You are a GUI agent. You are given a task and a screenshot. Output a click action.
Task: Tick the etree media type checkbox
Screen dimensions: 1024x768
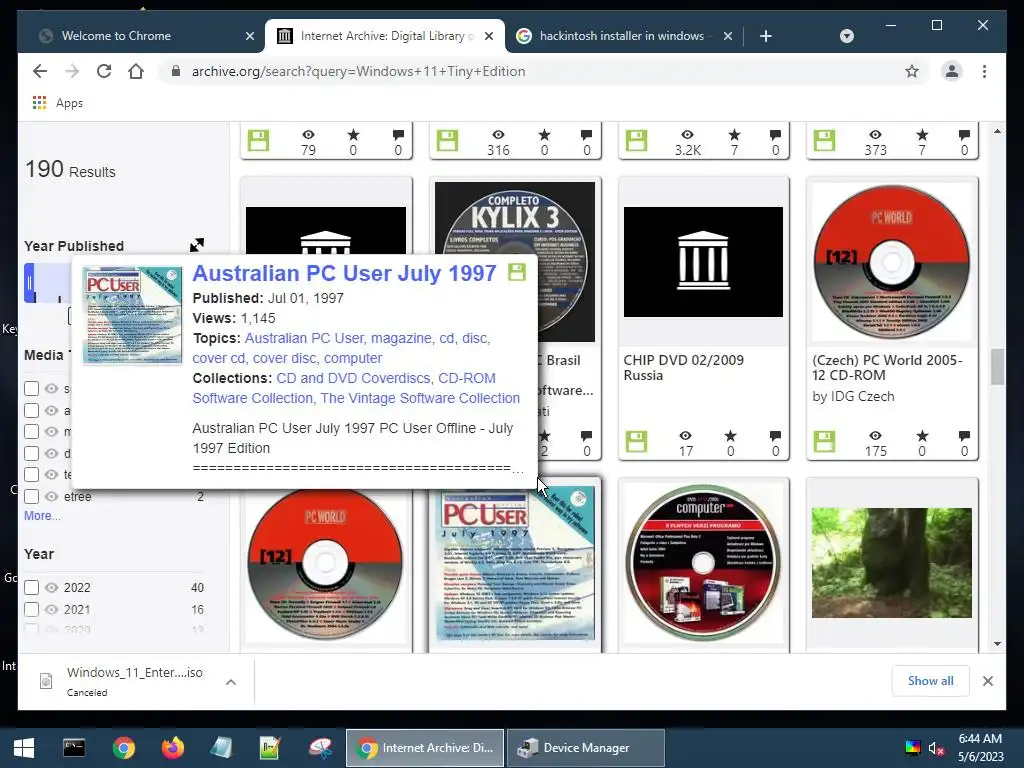pyautogui.click(x=31, y=496)
